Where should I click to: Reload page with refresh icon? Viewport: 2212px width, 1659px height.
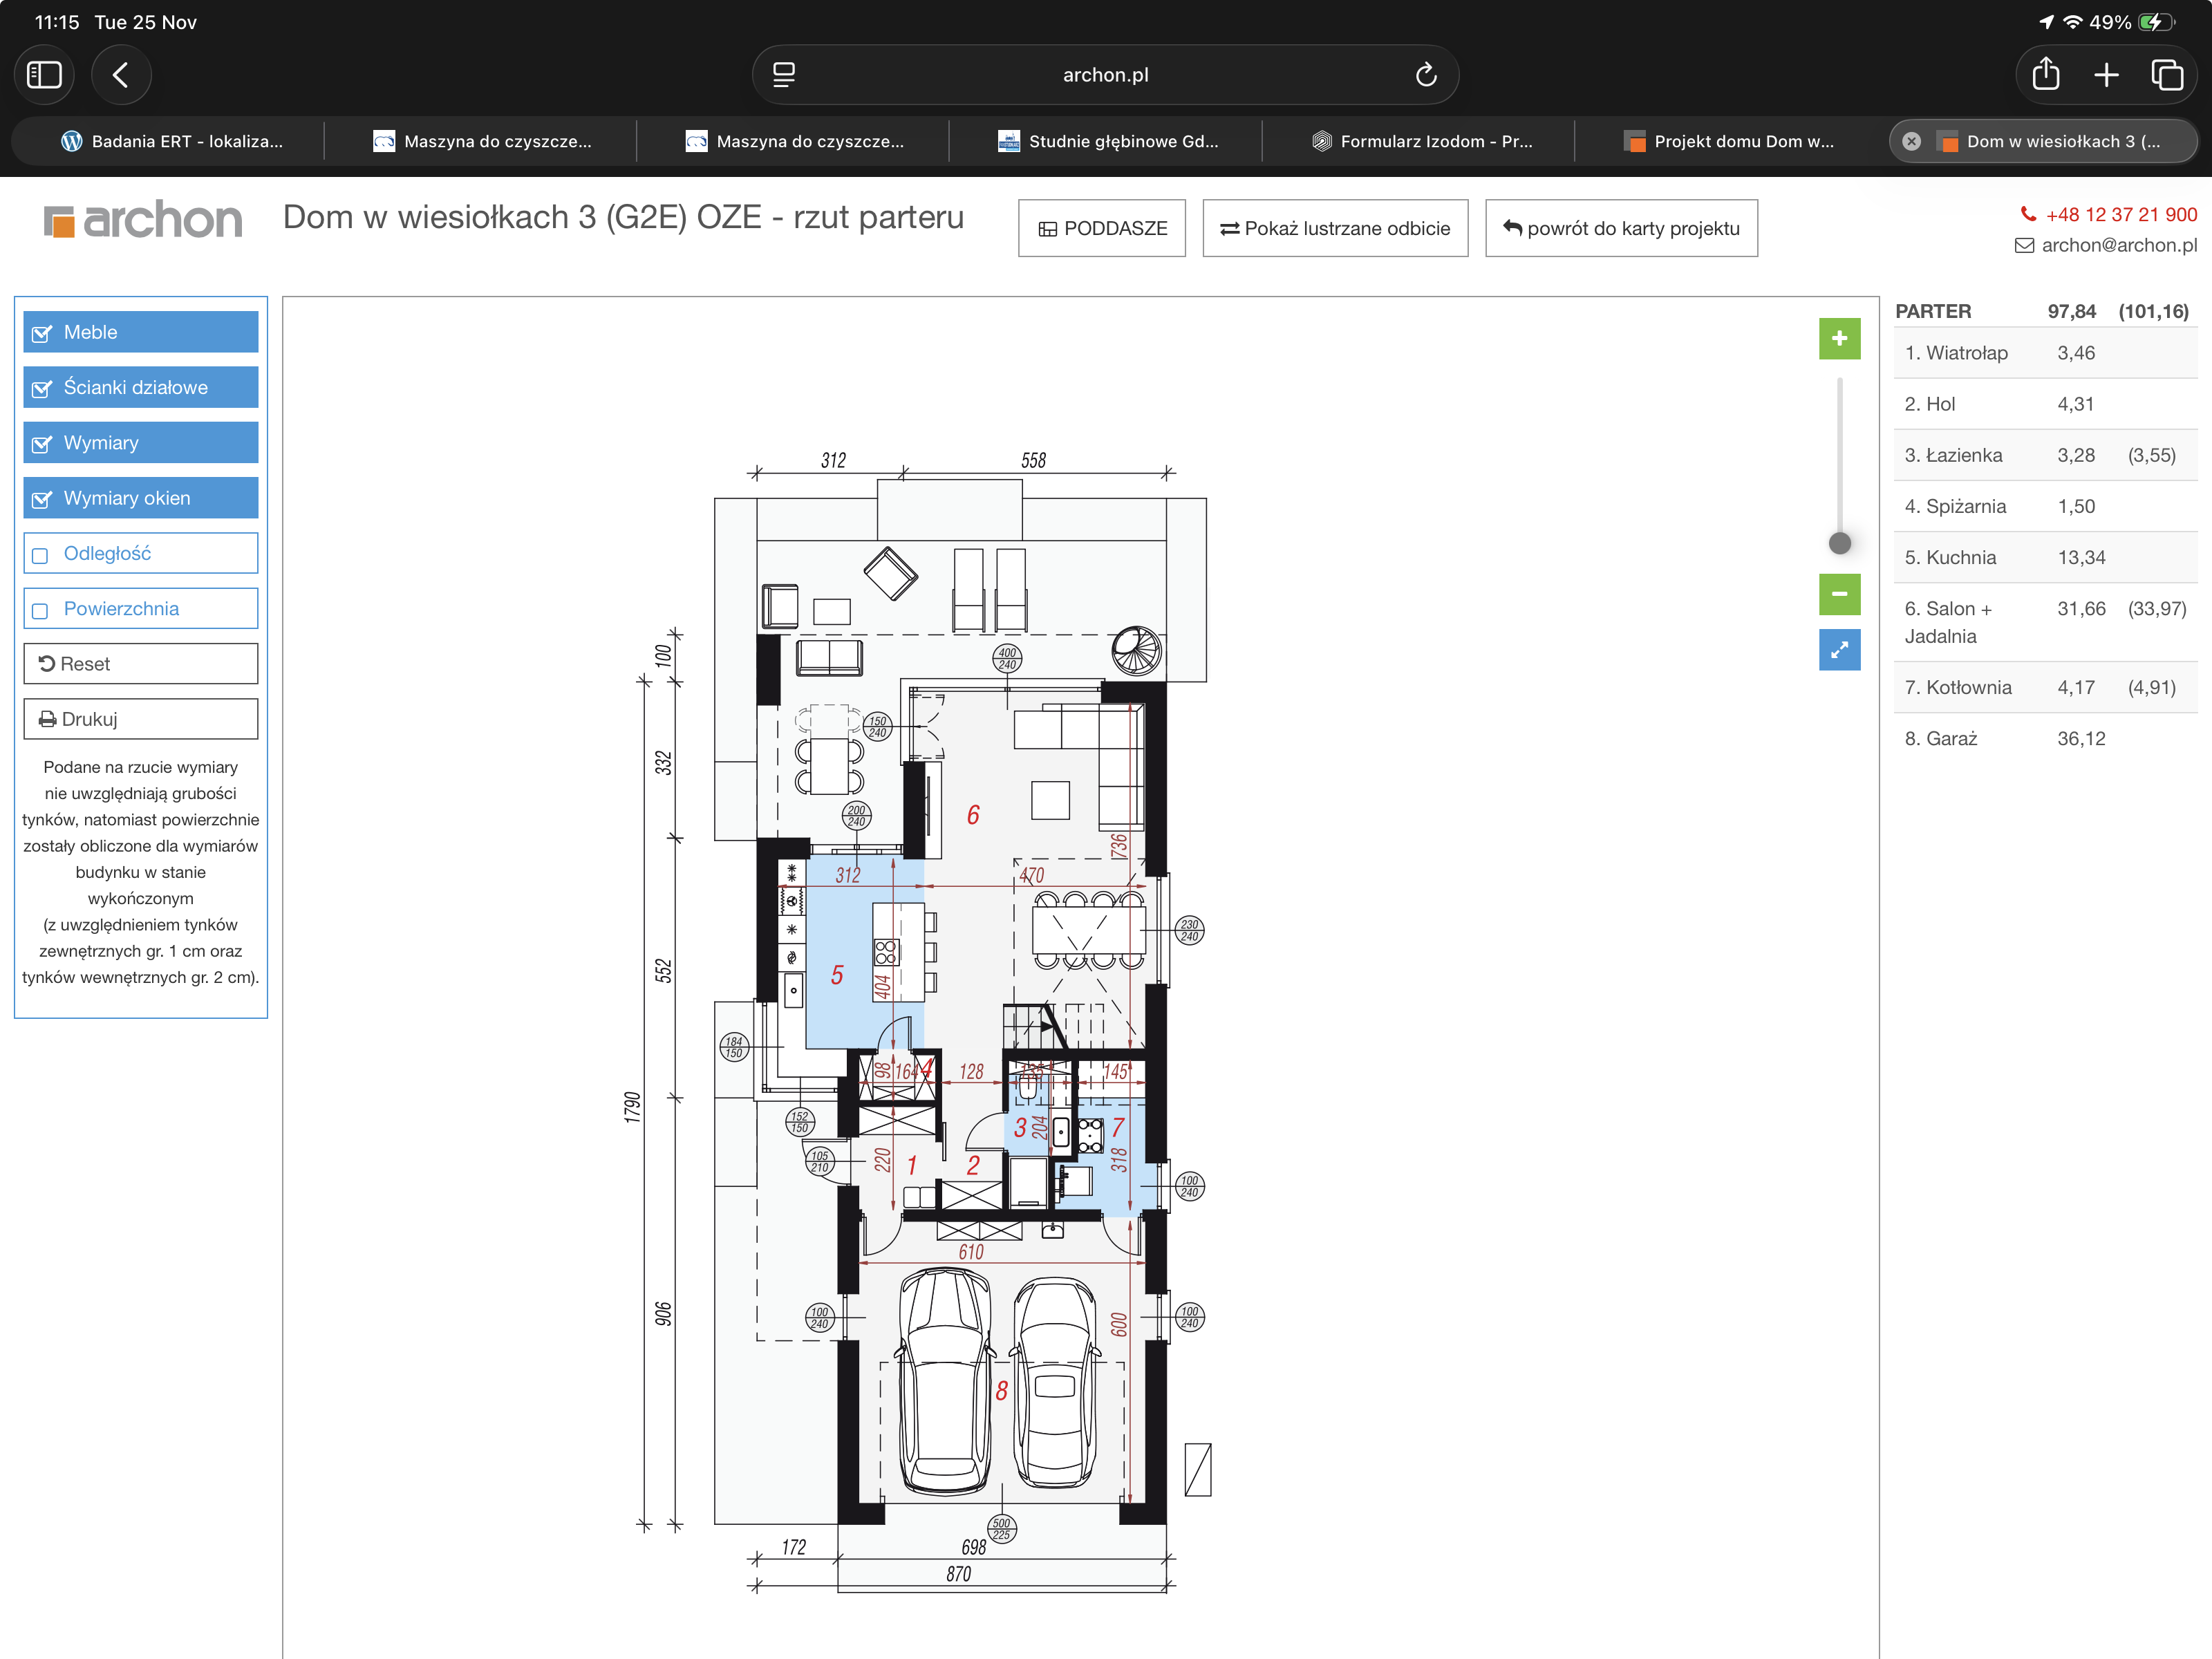click(1425, 75)
